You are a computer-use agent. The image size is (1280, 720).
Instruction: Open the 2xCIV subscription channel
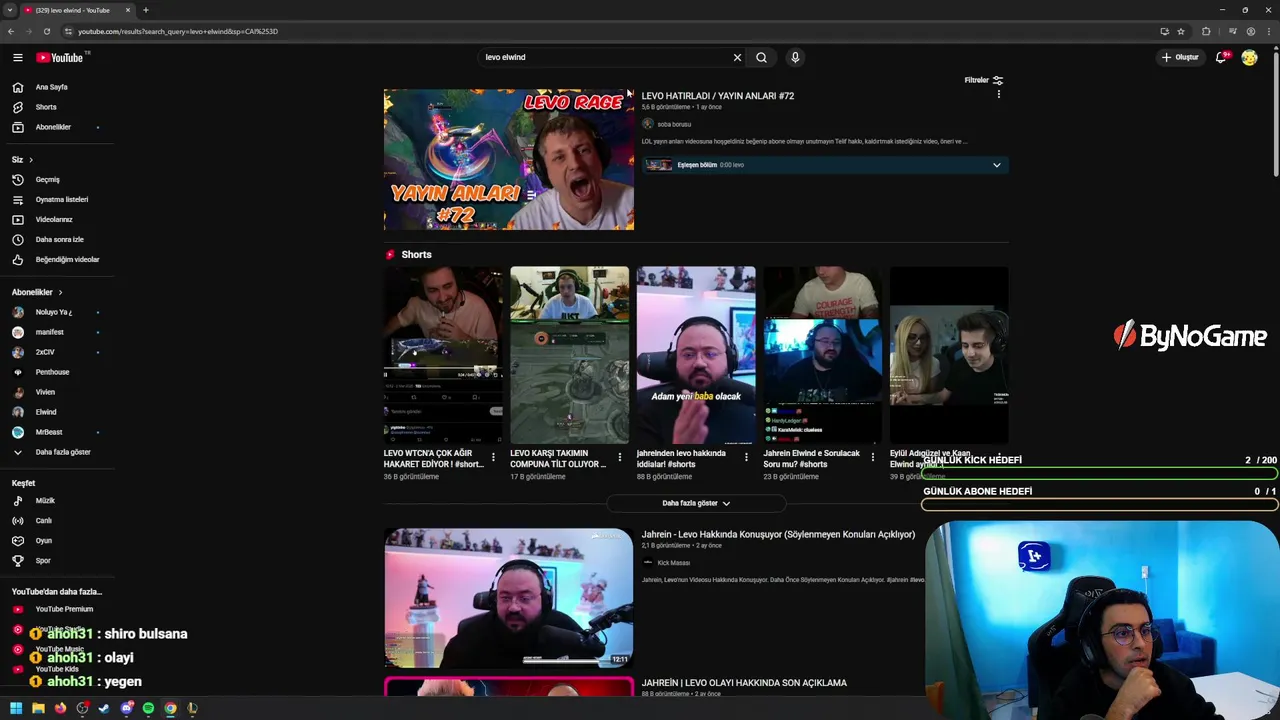[x=45, y=352]
